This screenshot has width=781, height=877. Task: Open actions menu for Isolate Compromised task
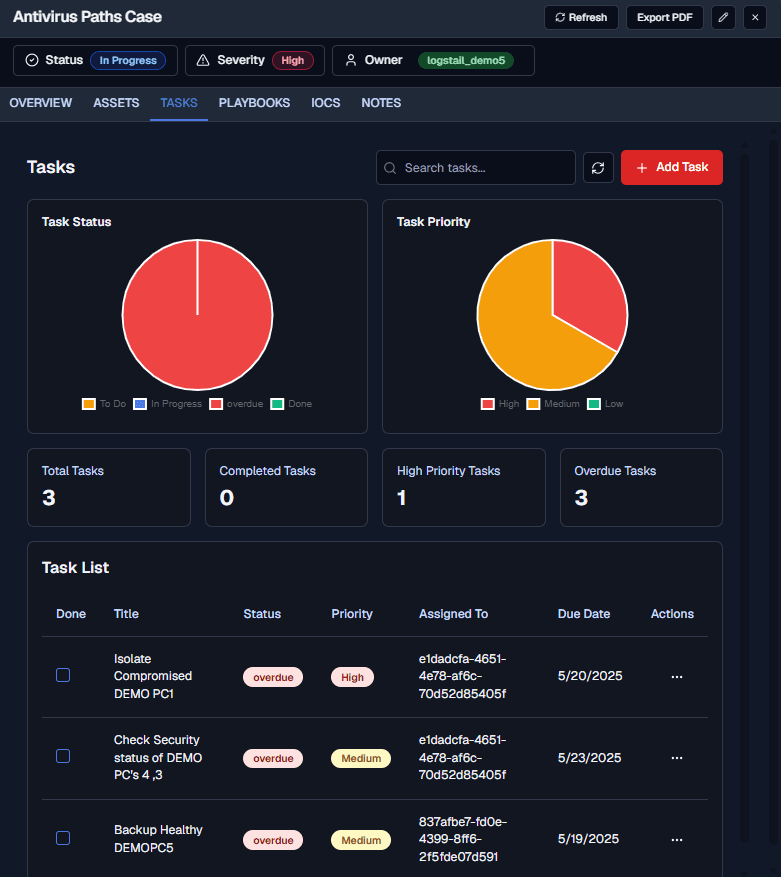[677, 677]
